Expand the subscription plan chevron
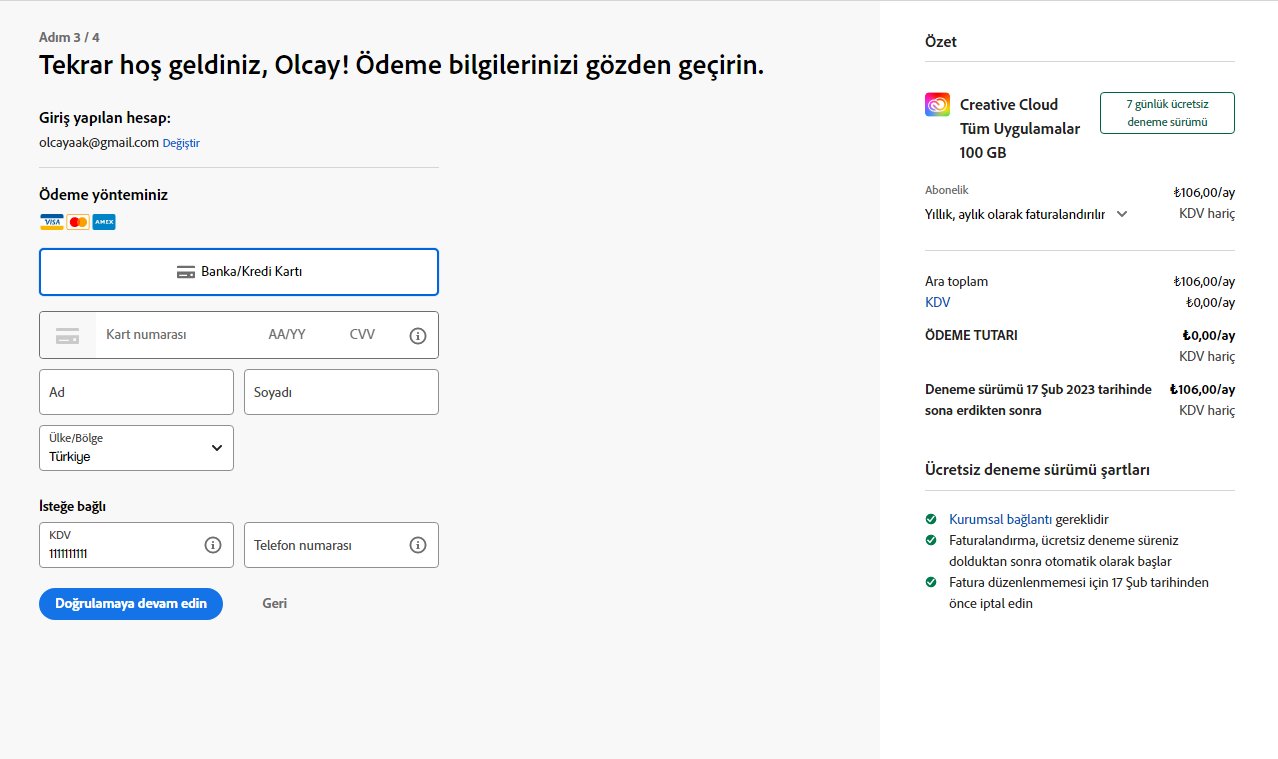Viewport: 1278px width, 759px height. [x=1122, y=214]
